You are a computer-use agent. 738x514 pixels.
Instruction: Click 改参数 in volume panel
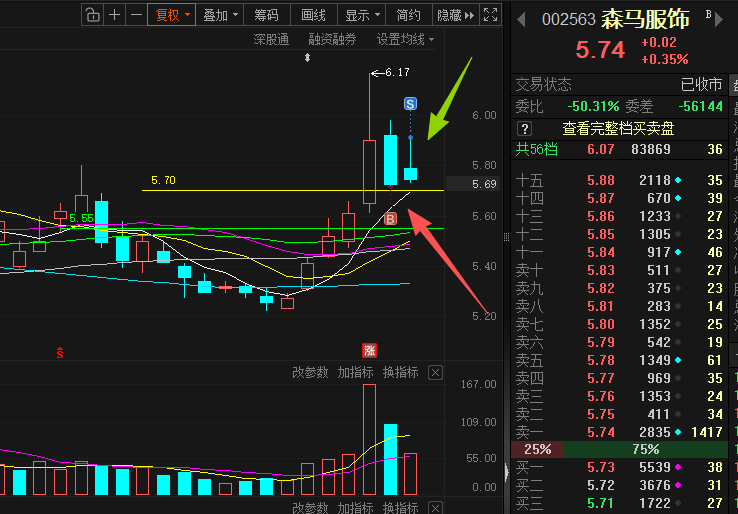pos(310,373)
